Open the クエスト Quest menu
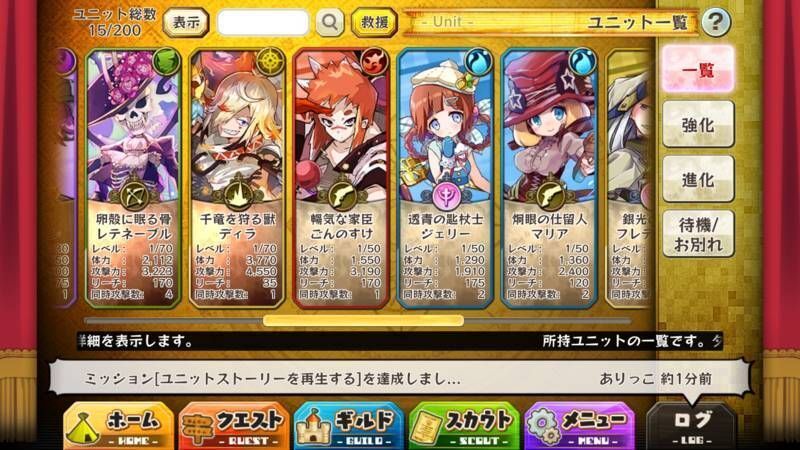This screenshot has height=450, width=800. pyautogui.click(x=234, y=427)
